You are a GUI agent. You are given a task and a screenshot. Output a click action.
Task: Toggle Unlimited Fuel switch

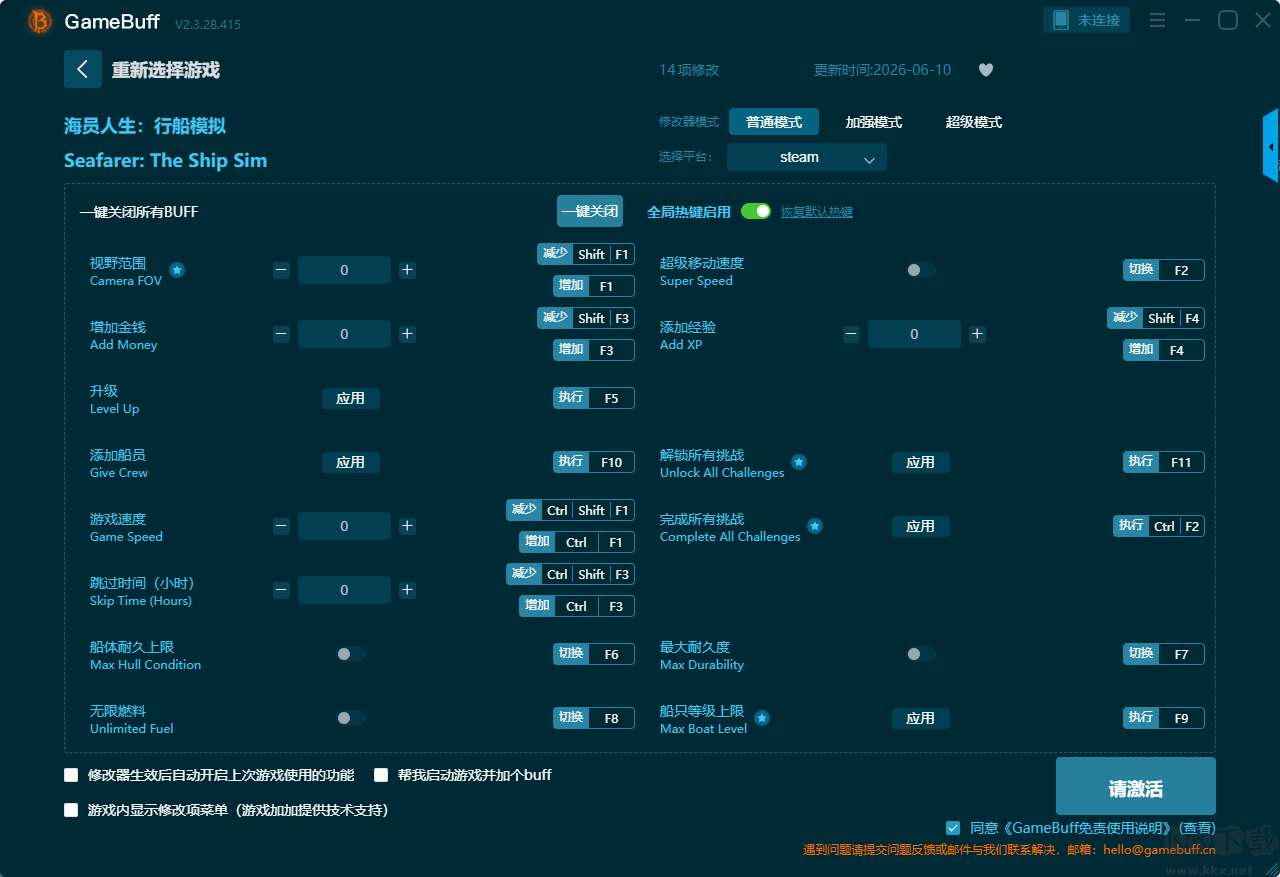point(351,718)
